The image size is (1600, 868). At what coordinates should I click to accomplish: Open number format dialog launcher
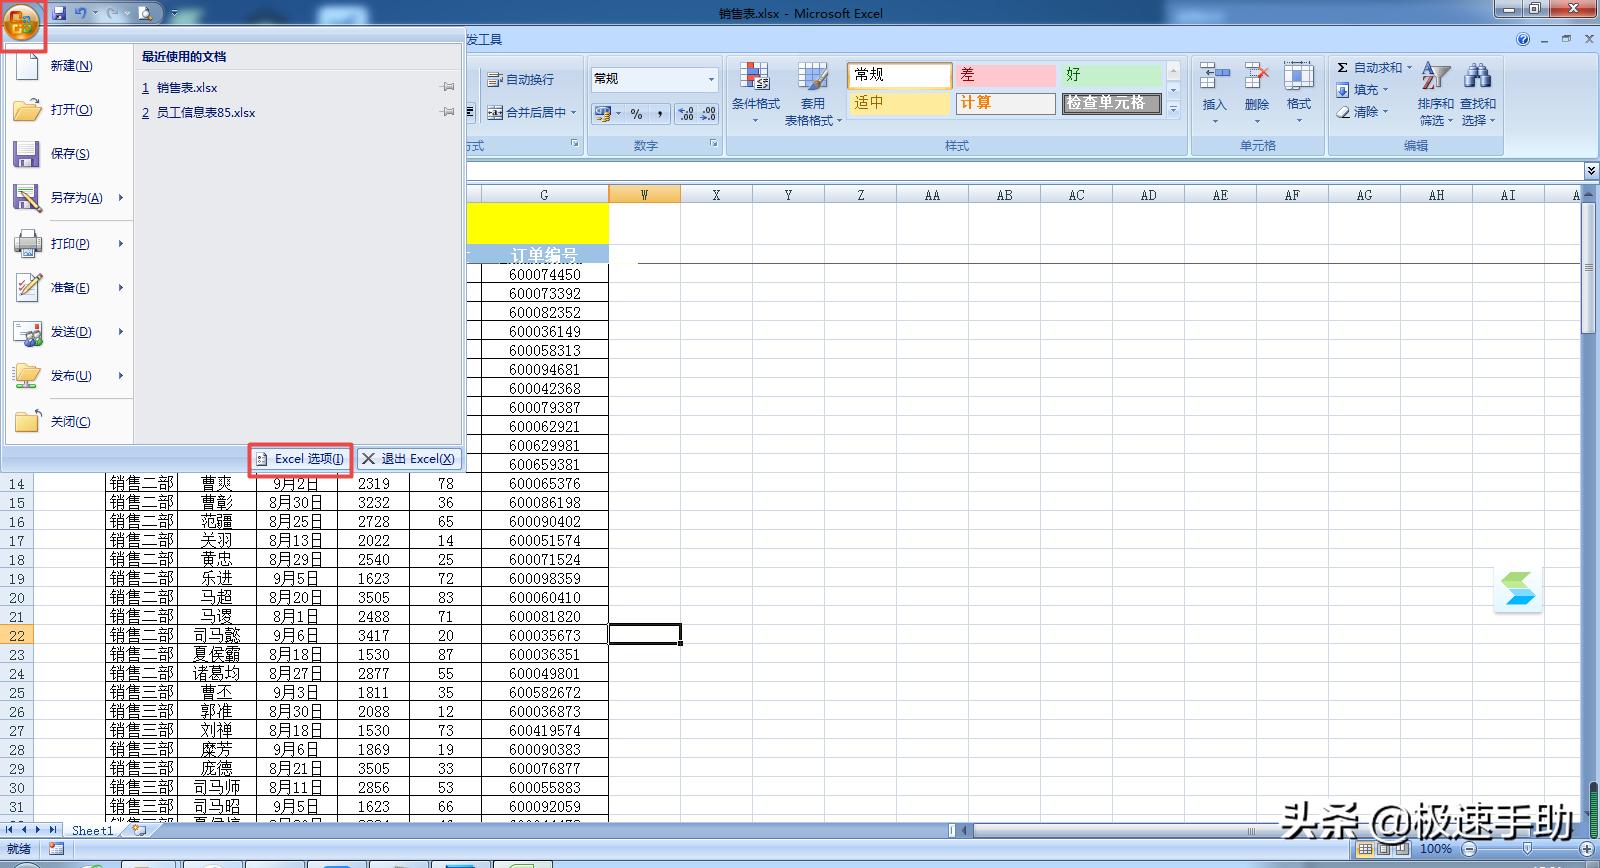(x=714, y=144)
